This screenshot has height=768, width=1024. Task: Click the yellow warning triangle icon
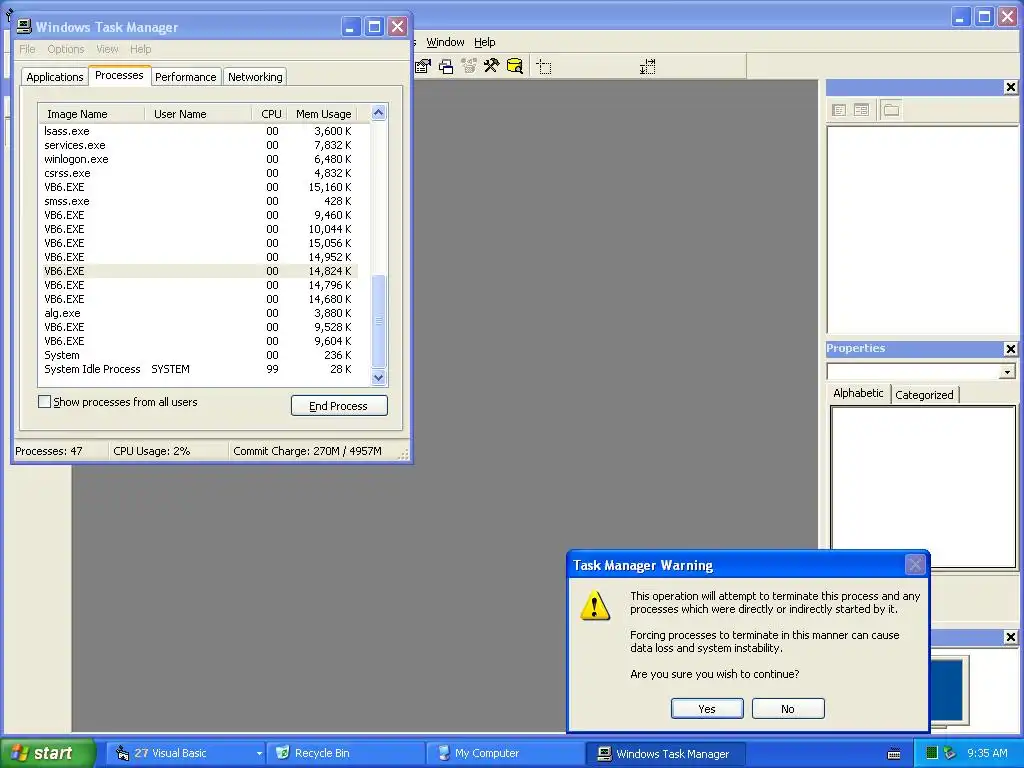click(595, 605)
